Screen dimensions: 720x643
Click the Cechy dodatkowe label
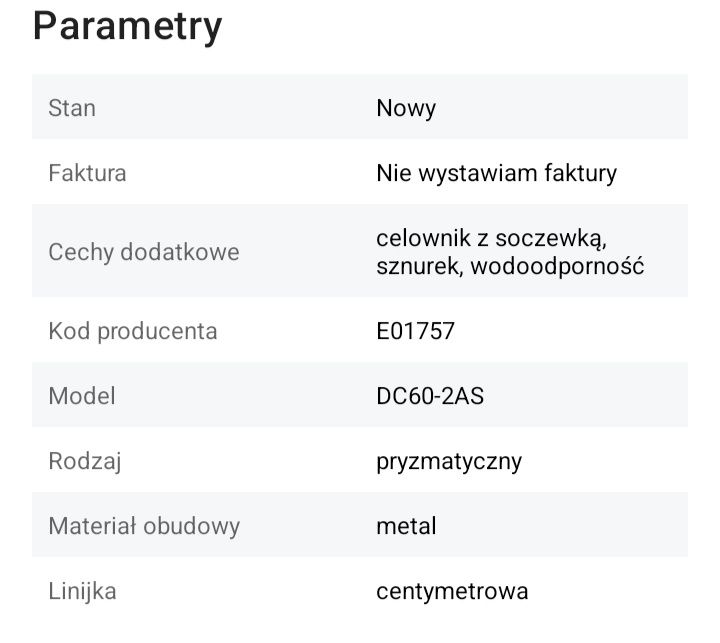click(x=144, y=252)
